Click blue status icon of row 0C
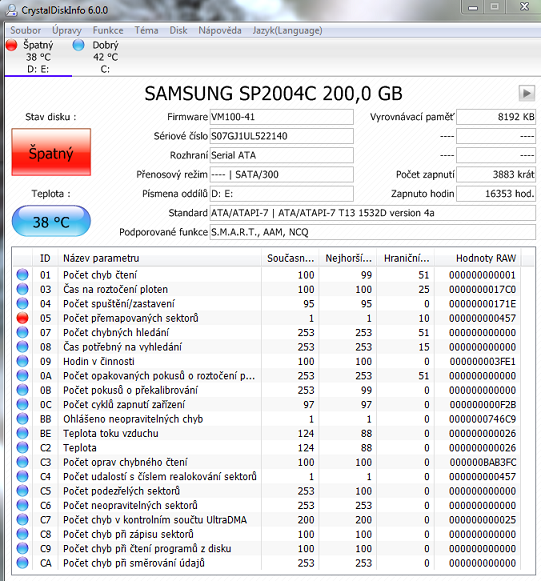This screenshot has height=581, width=541. tap(23, 405)
